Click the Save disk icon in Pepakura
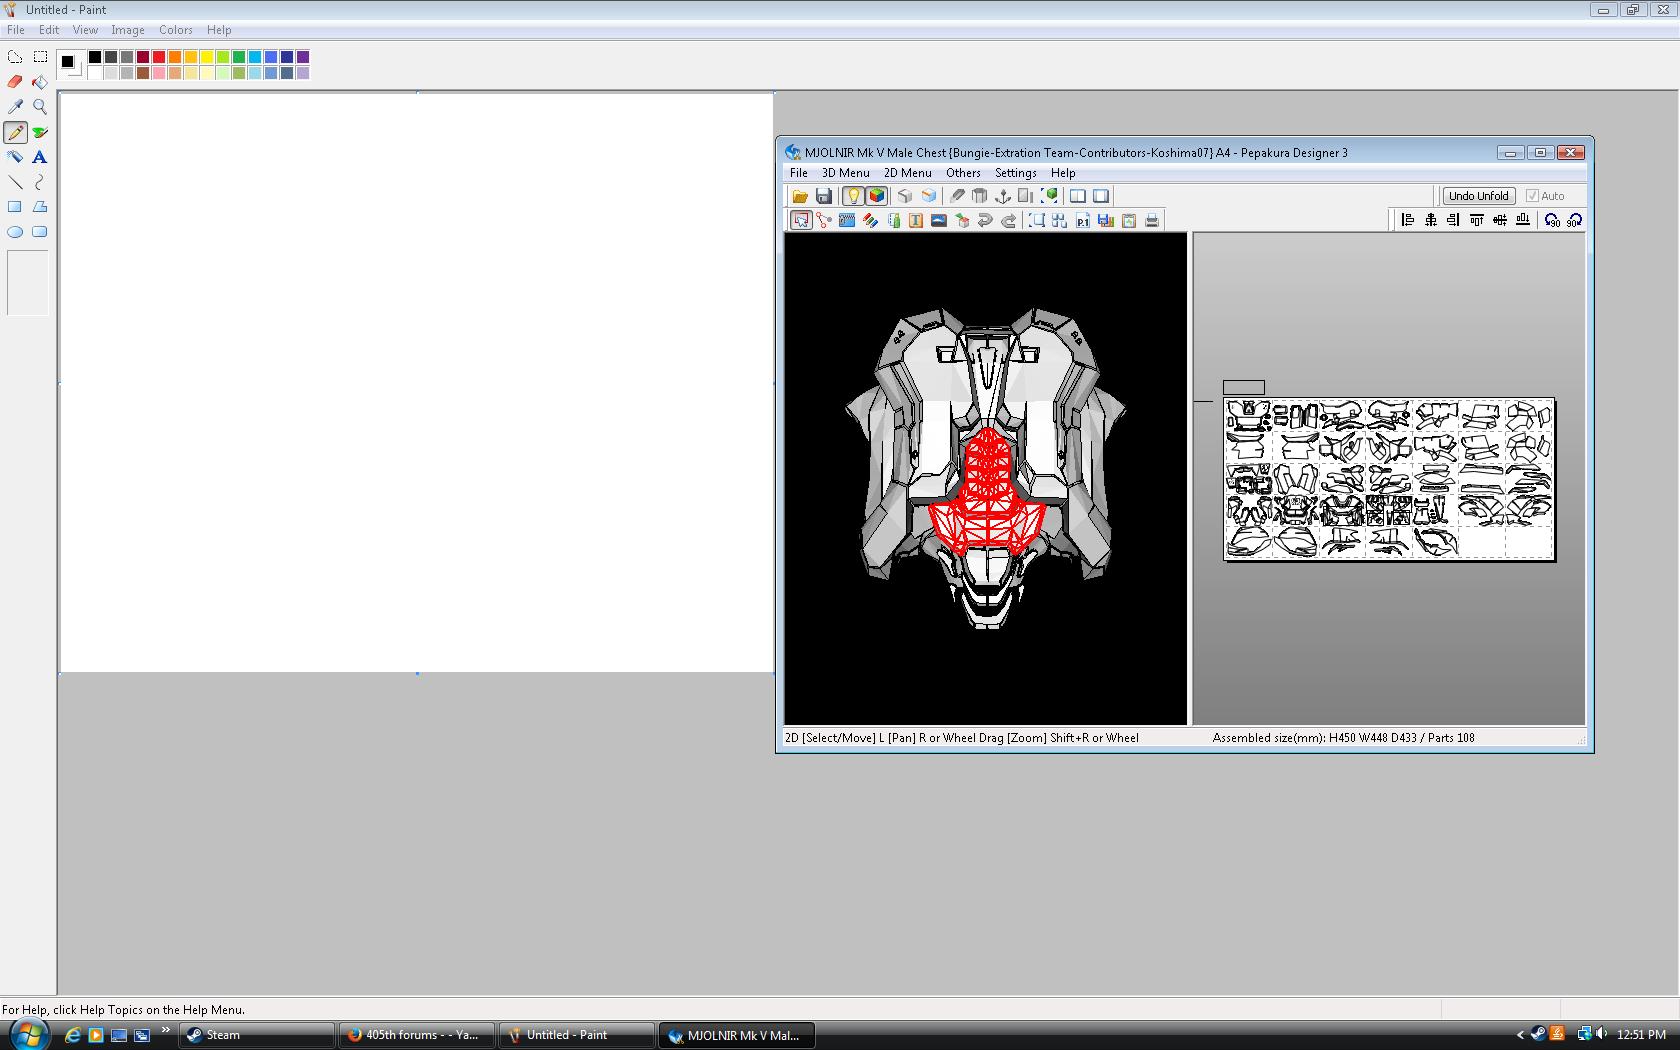Screen dimensions: 1680x1050 (x=824, y=196)
